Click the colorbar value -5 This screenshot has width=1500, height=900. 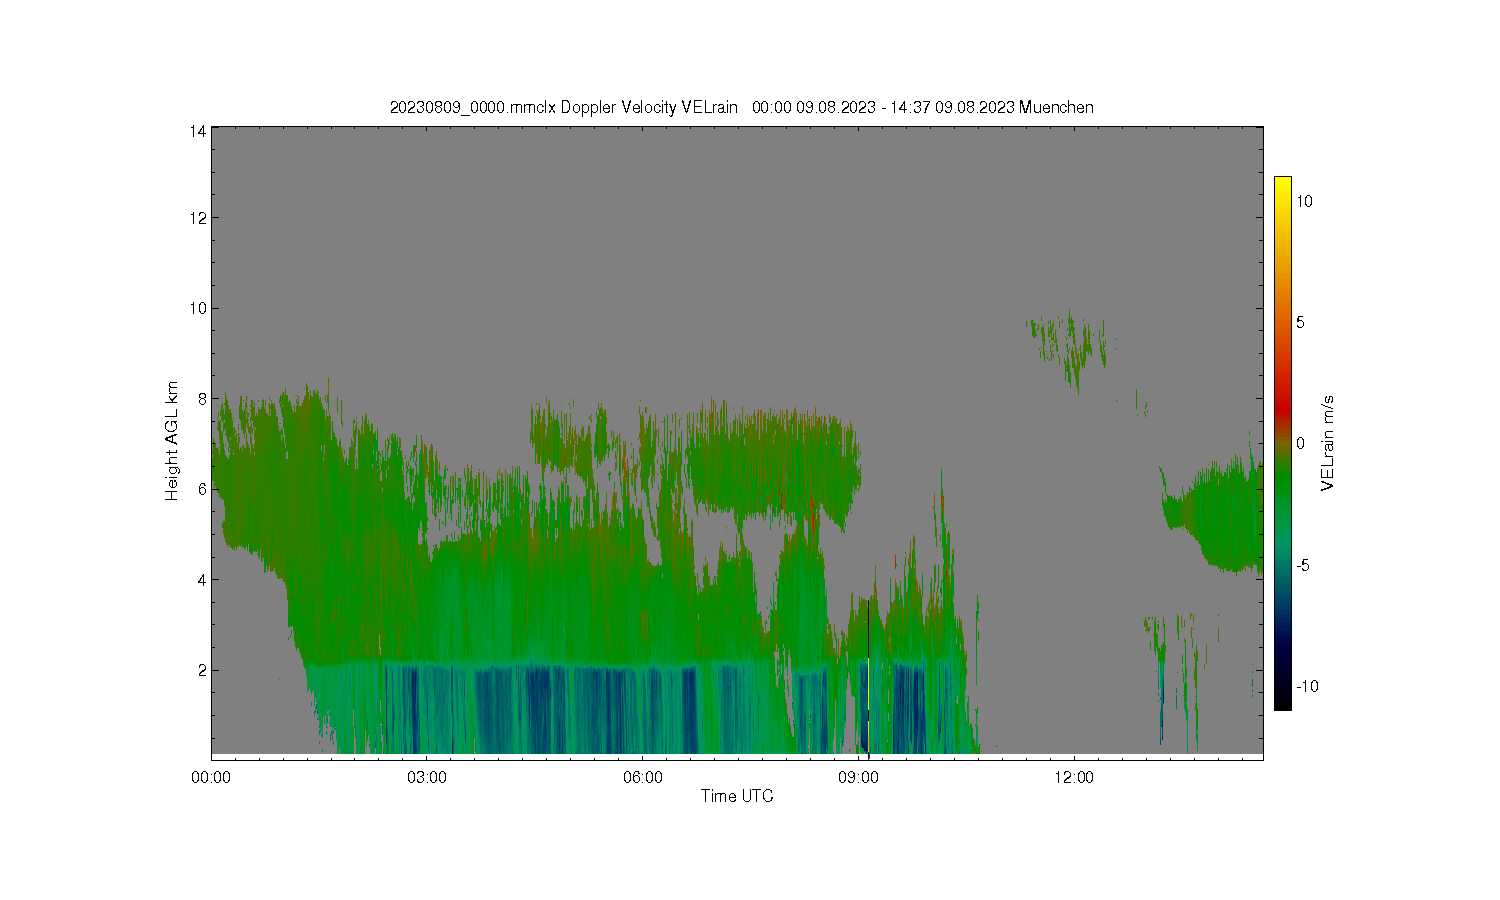coord(1303,565)
